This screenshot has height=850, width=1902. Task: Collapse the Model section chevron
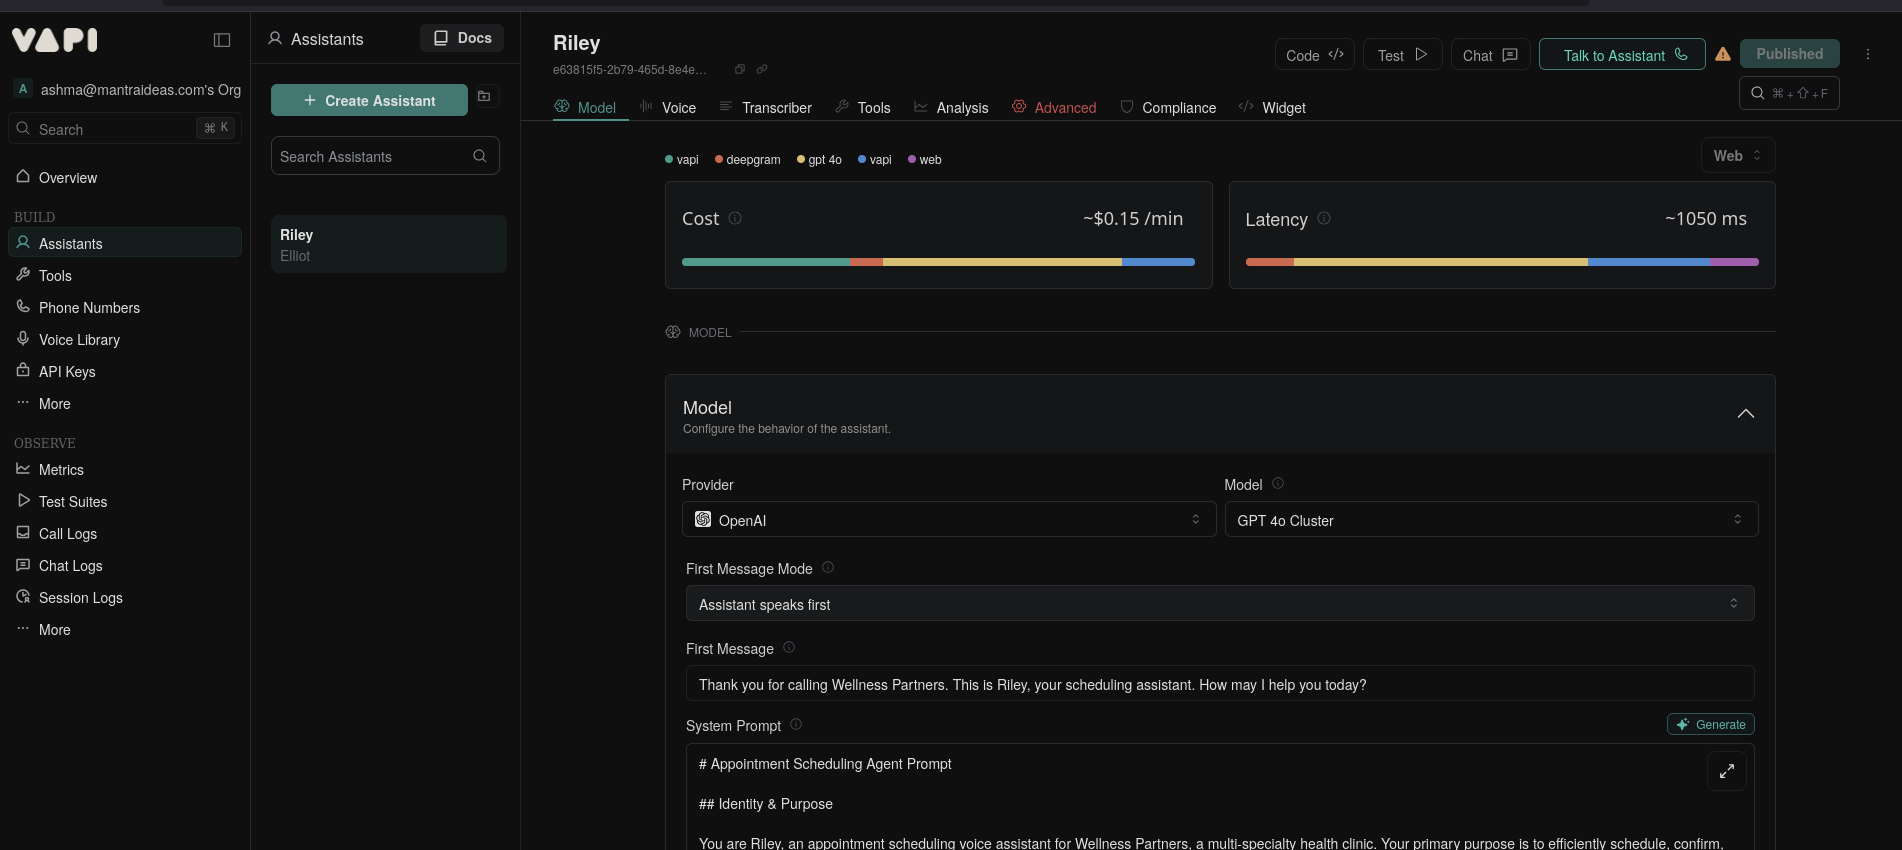pos(1745,414)
